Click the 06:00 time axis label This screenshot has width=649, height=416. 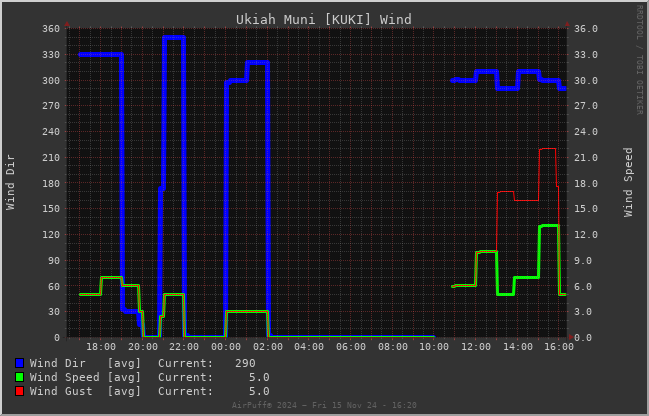(351, 346)
